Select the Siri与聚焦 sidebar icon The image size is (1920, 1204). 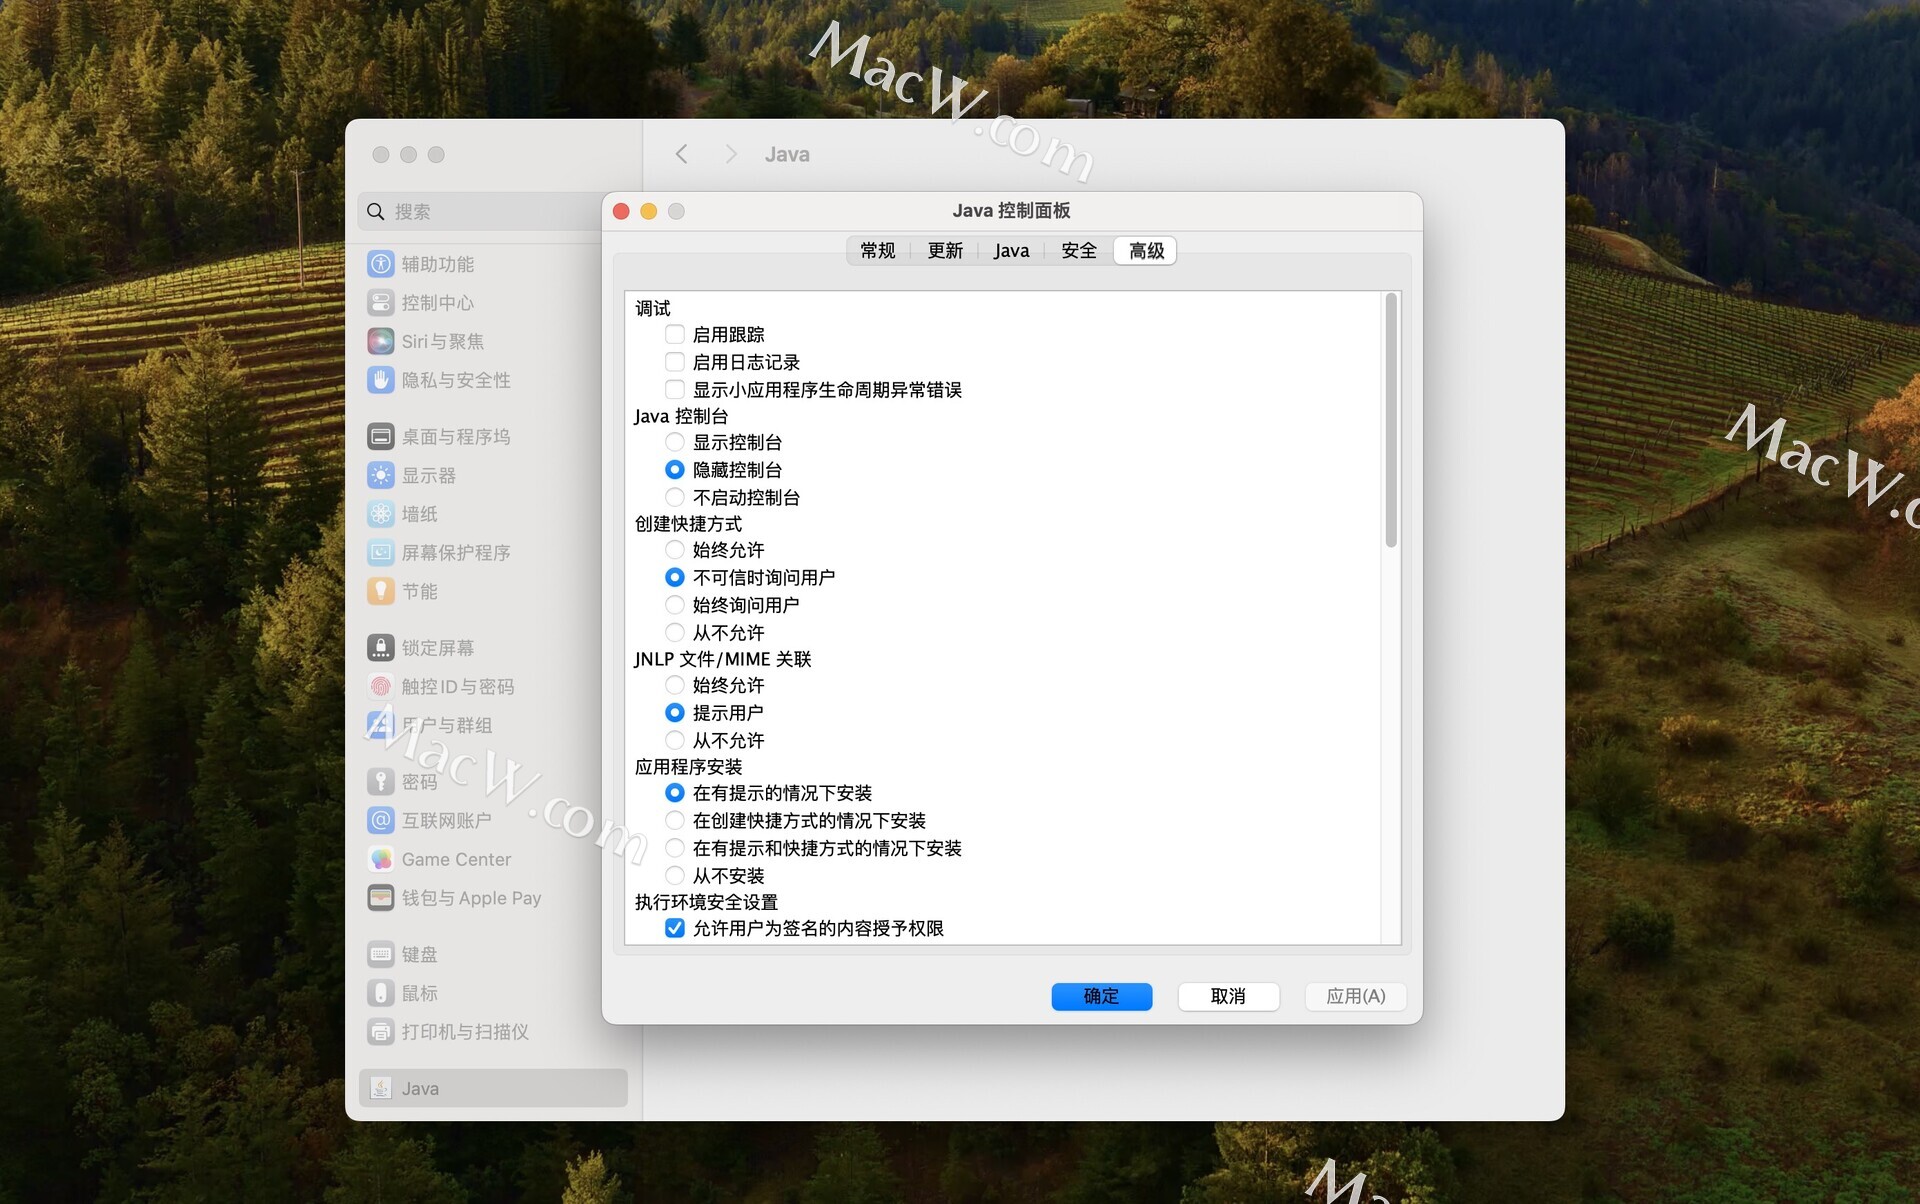[380, 342]
